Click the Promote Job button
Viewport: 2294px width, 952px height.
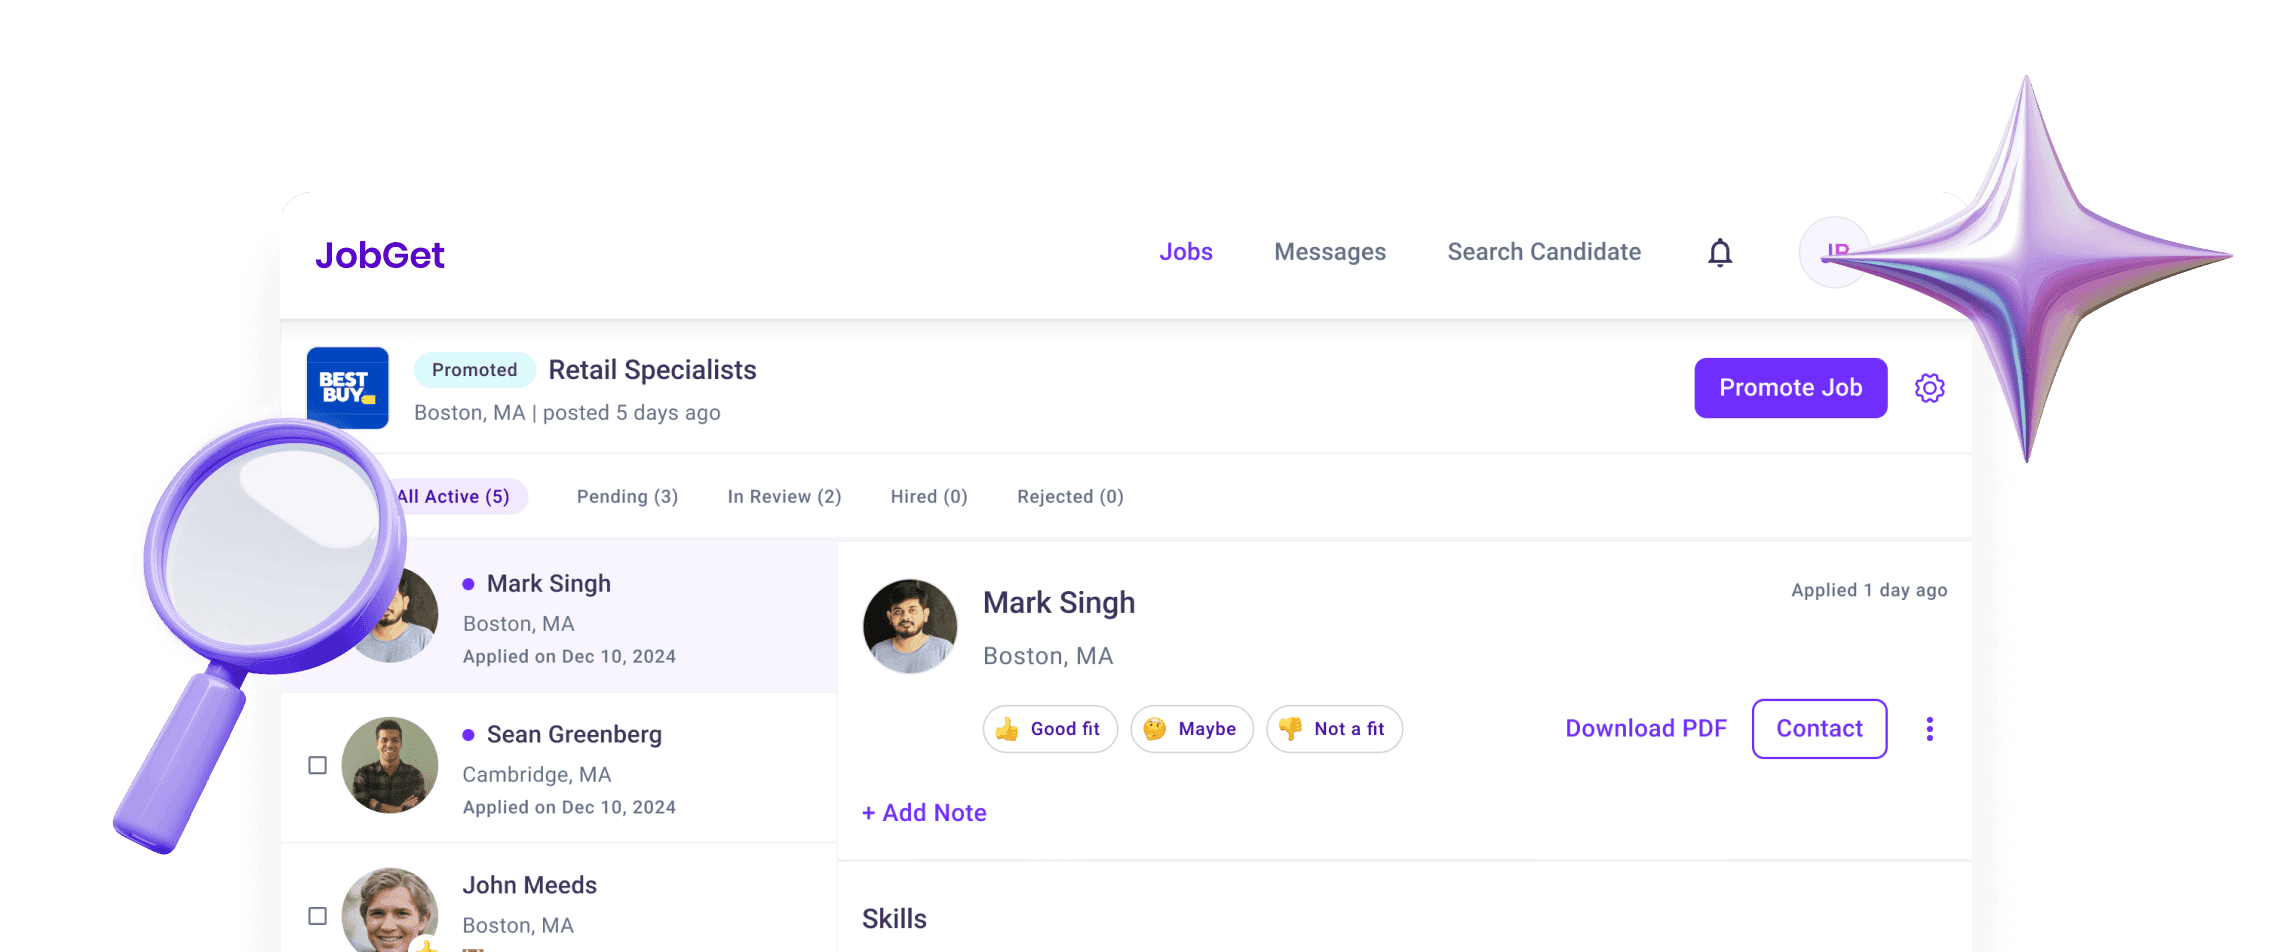tap(1789, 388)
